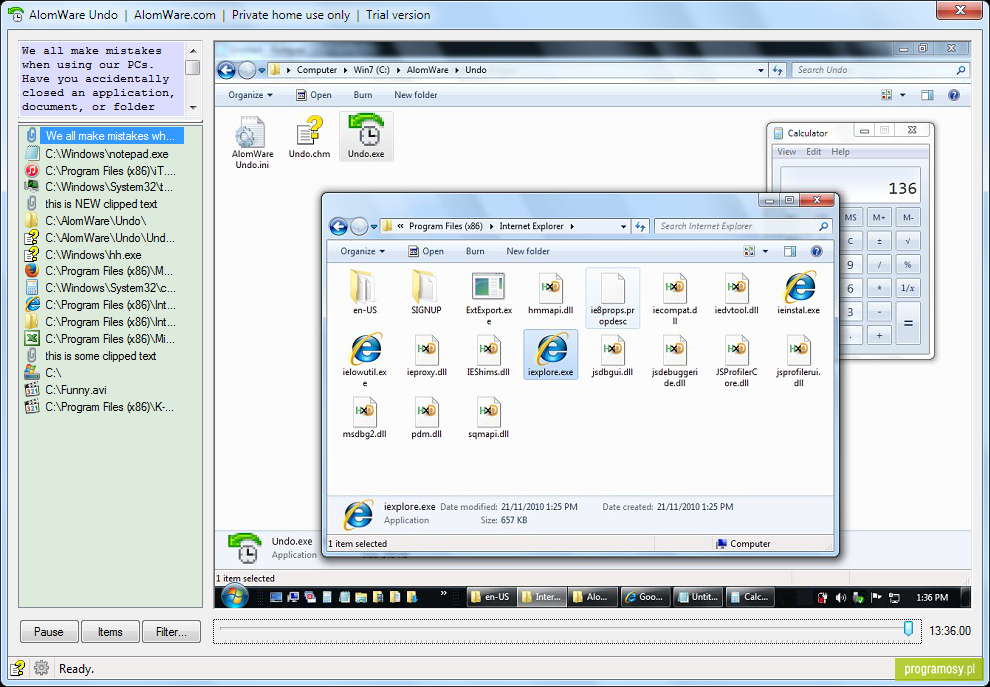Click the Search Internet Explorer field

pos(743,226)
